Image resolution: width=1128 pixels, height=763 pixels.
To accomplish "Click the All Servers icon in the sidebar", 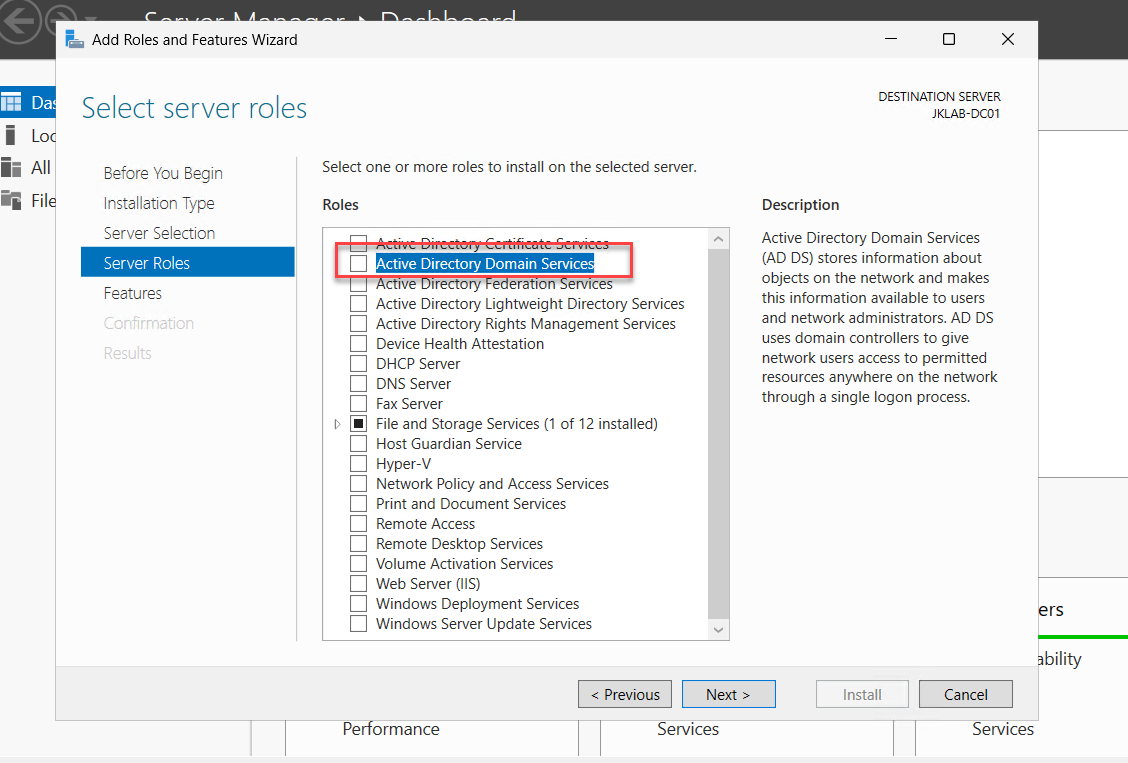I will [11, 168].
